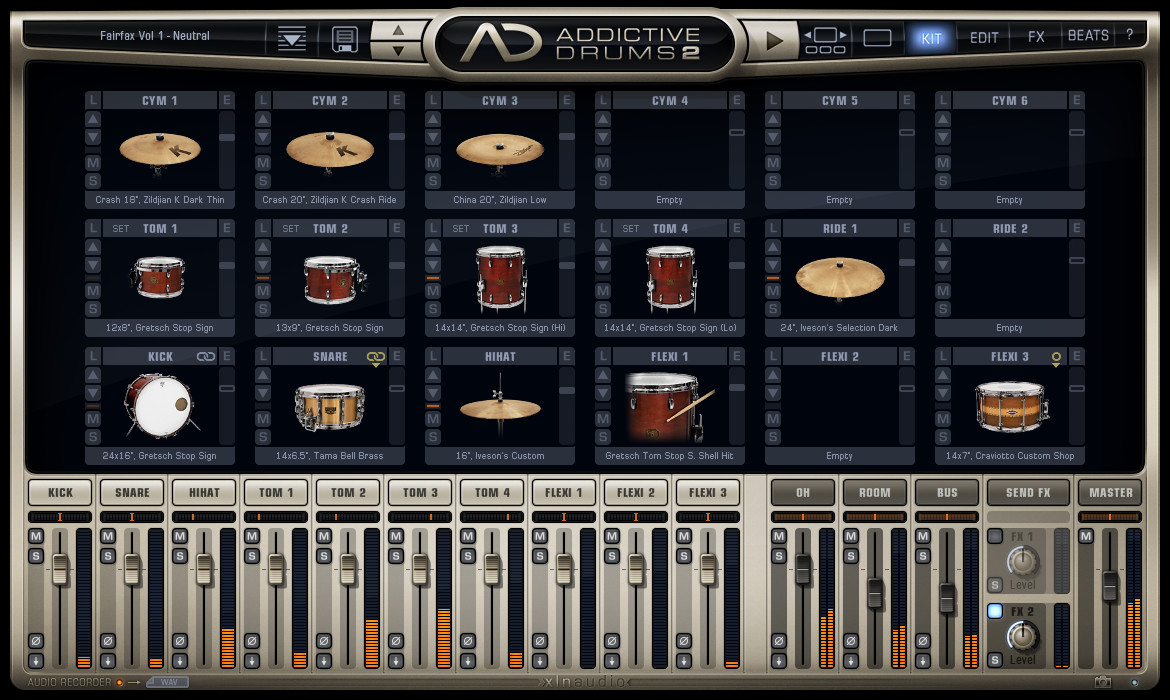Select the ROOM mixer channel button
1170x700 pixels.
[x=875, y=493]
